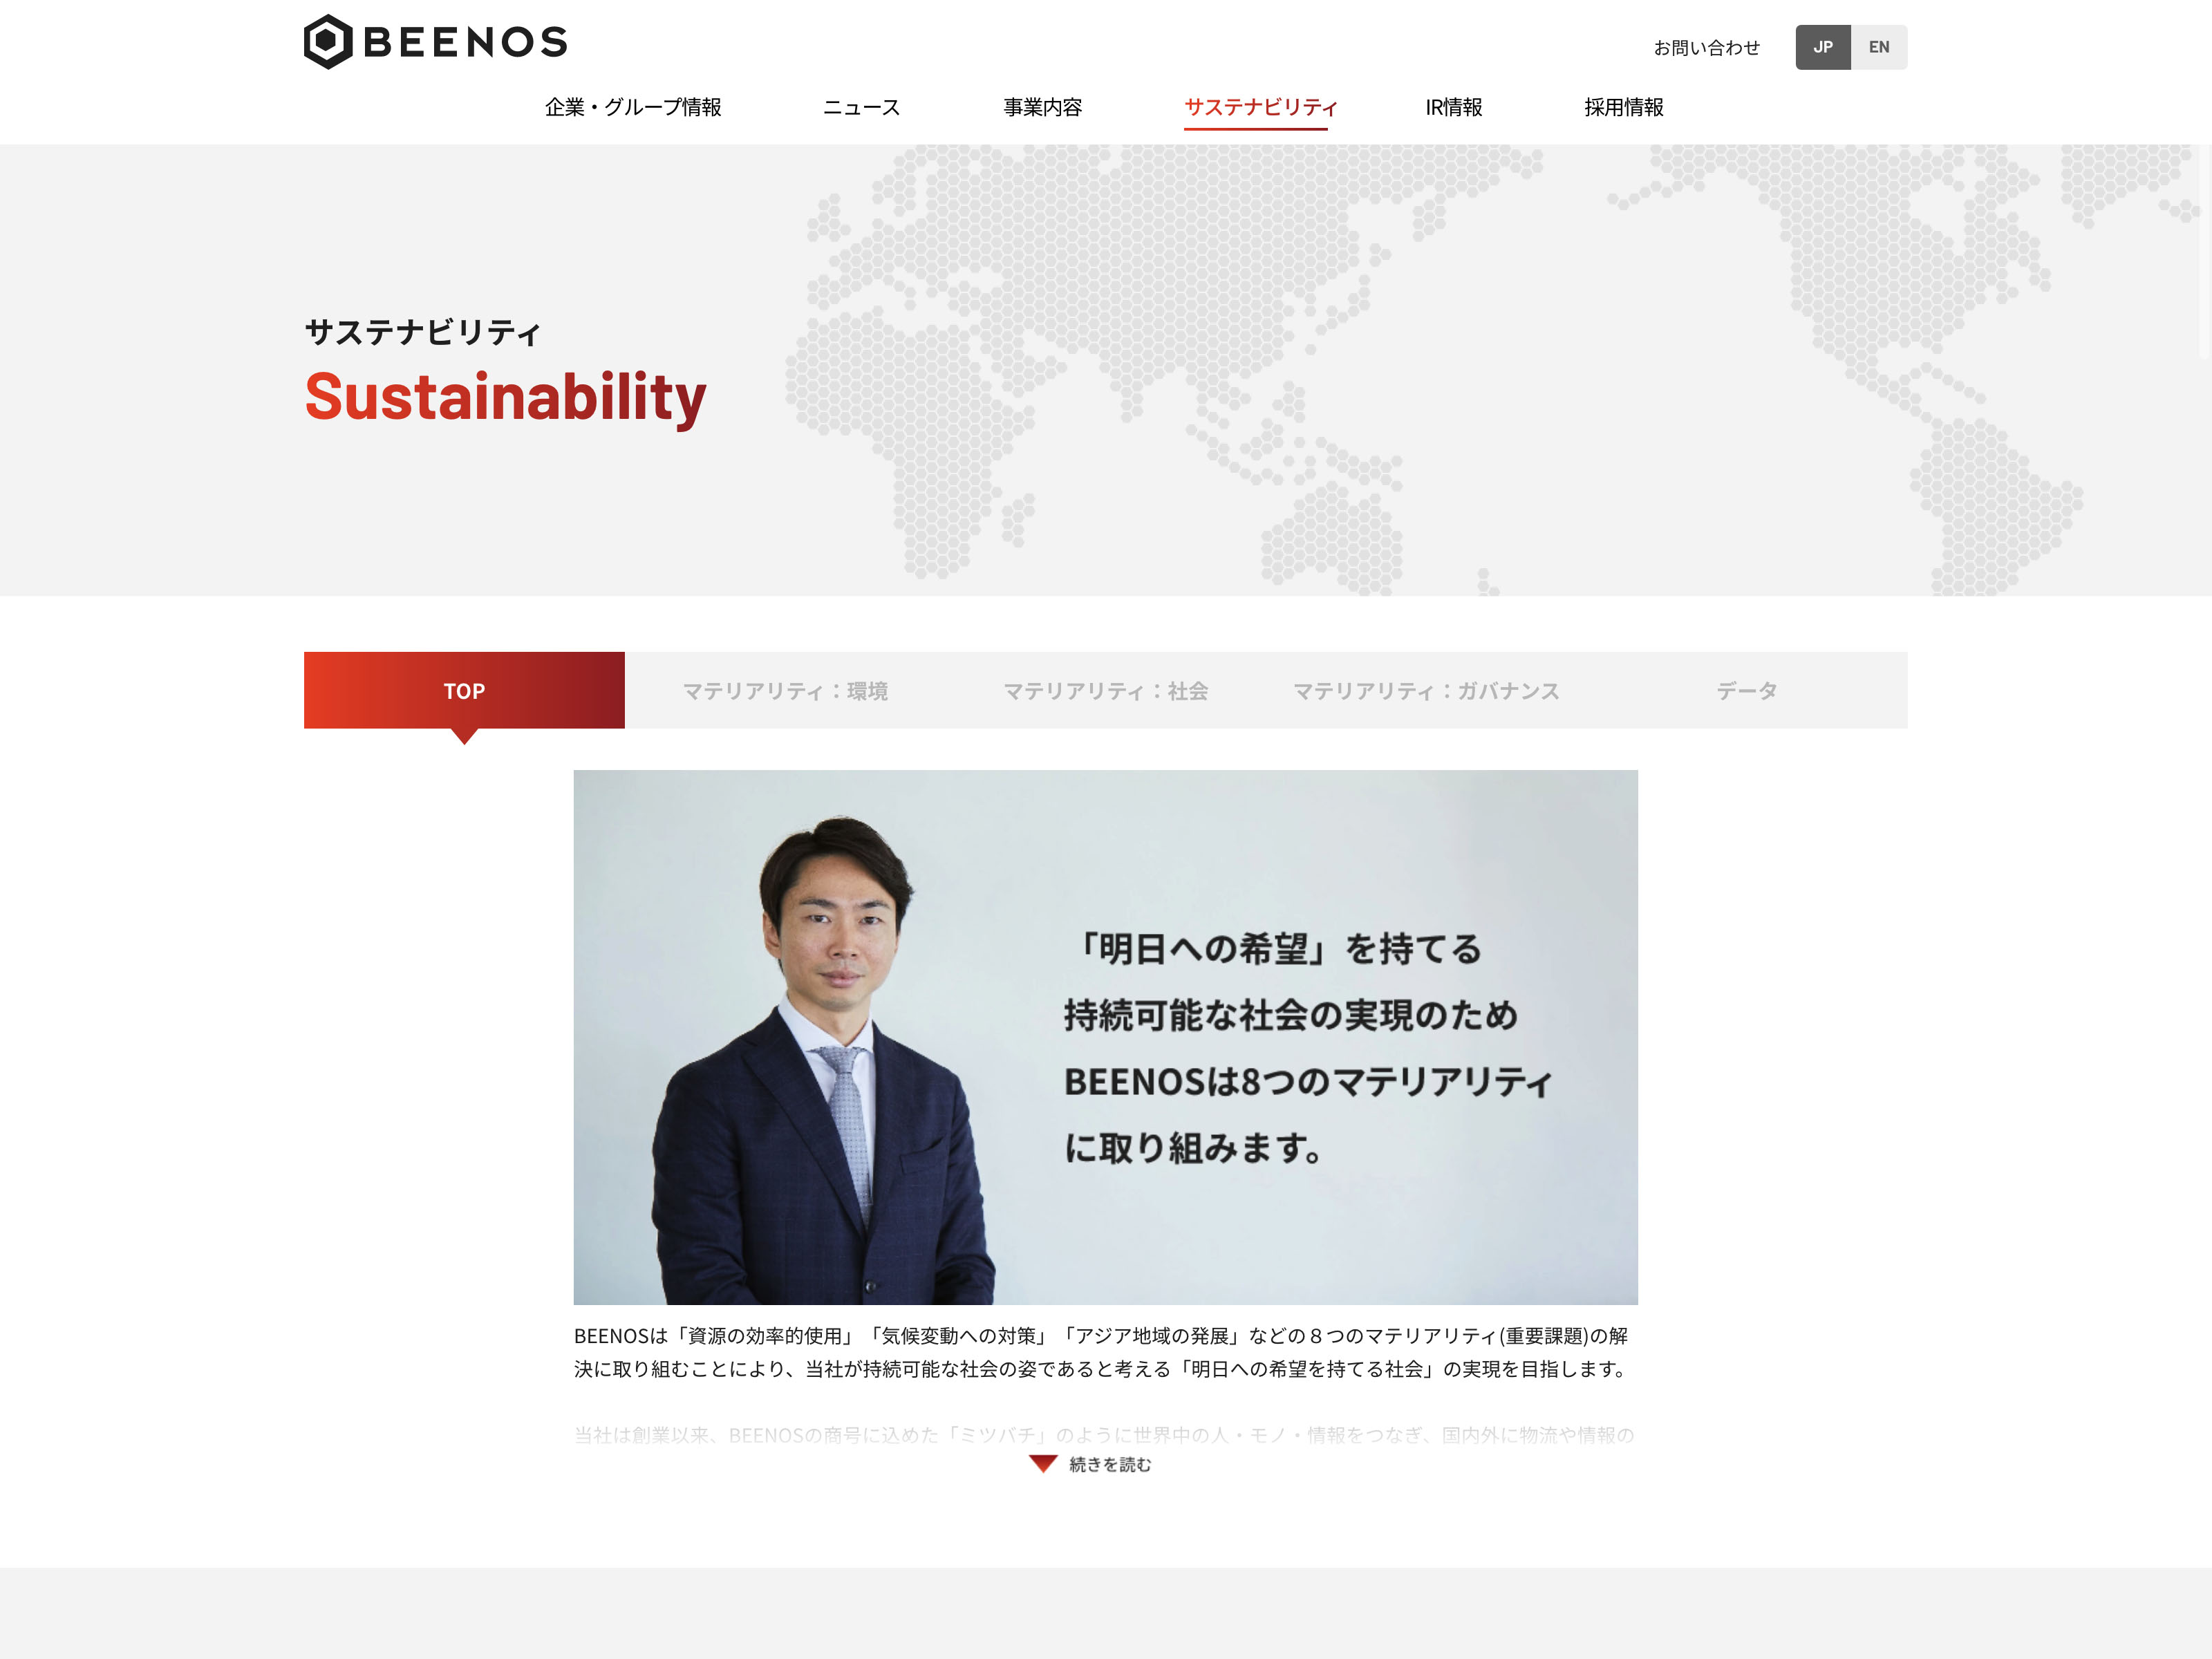2212x1659 pixels.
Task: Switch to マテリアリティ：環境 tab
Action: click(785, 690)
